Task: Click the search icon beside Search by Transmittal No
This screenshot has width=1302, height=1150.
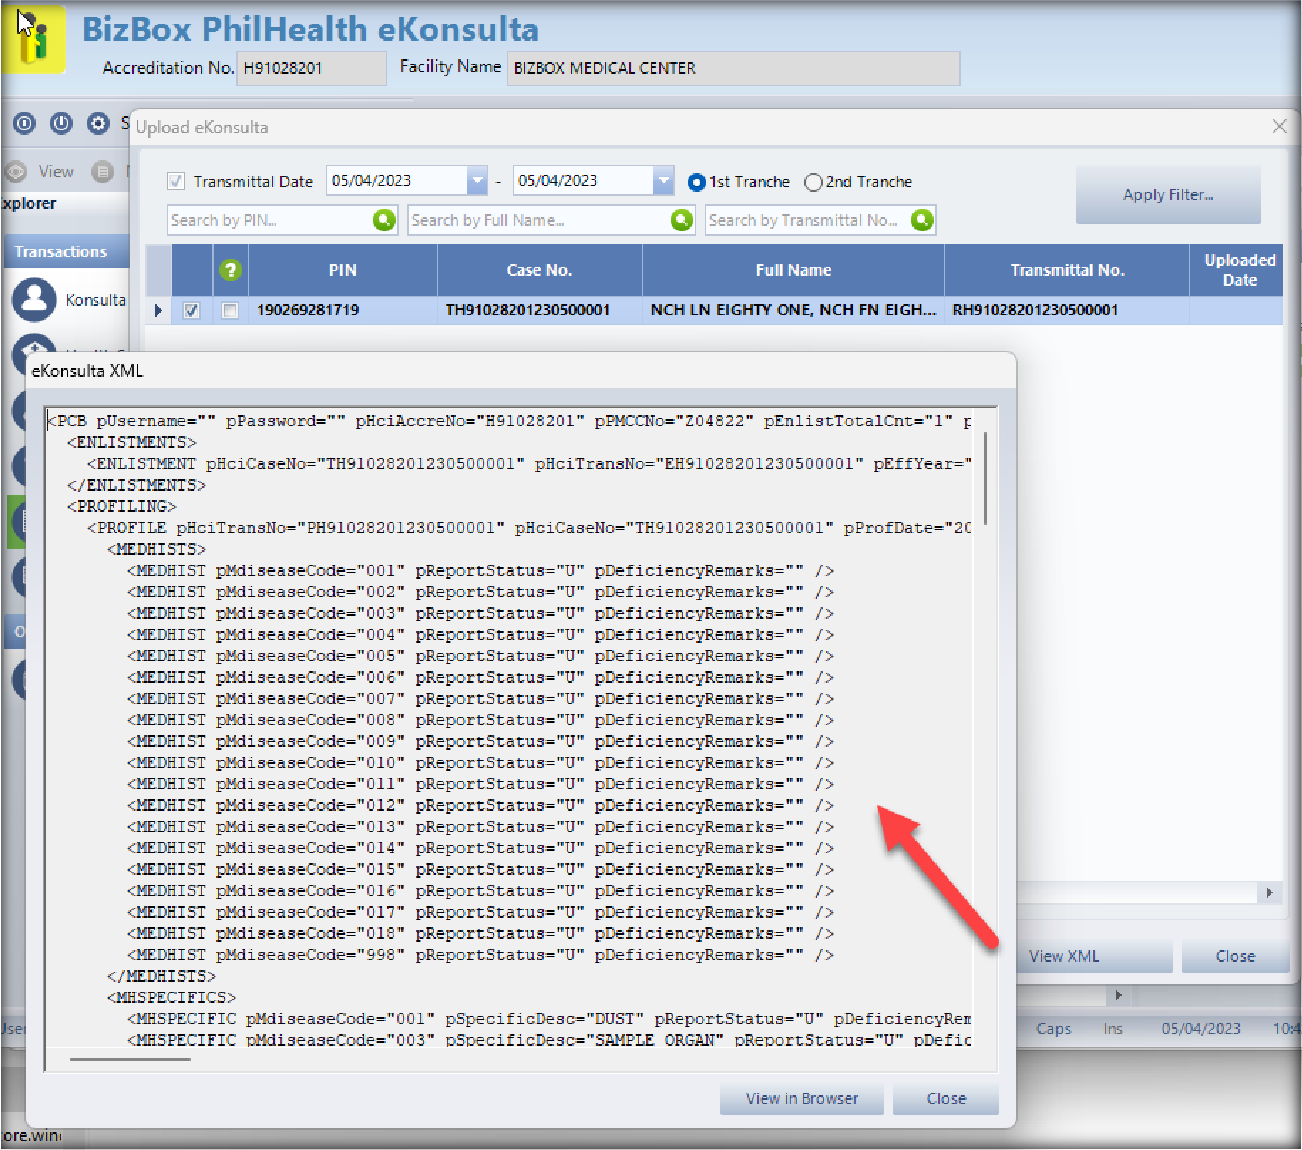Action: point(922,220)
